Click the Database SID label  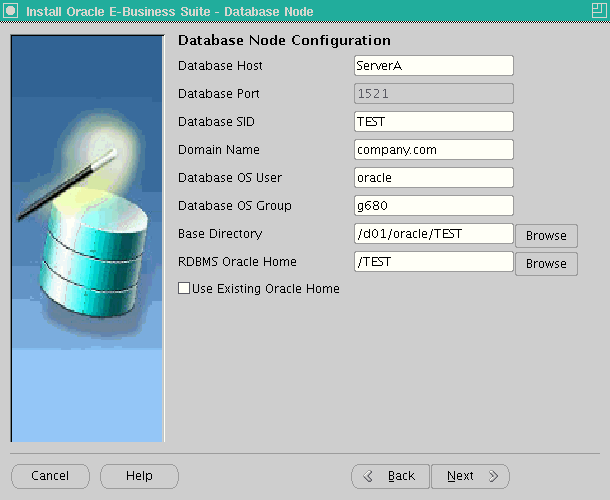(x=216, y=122)
